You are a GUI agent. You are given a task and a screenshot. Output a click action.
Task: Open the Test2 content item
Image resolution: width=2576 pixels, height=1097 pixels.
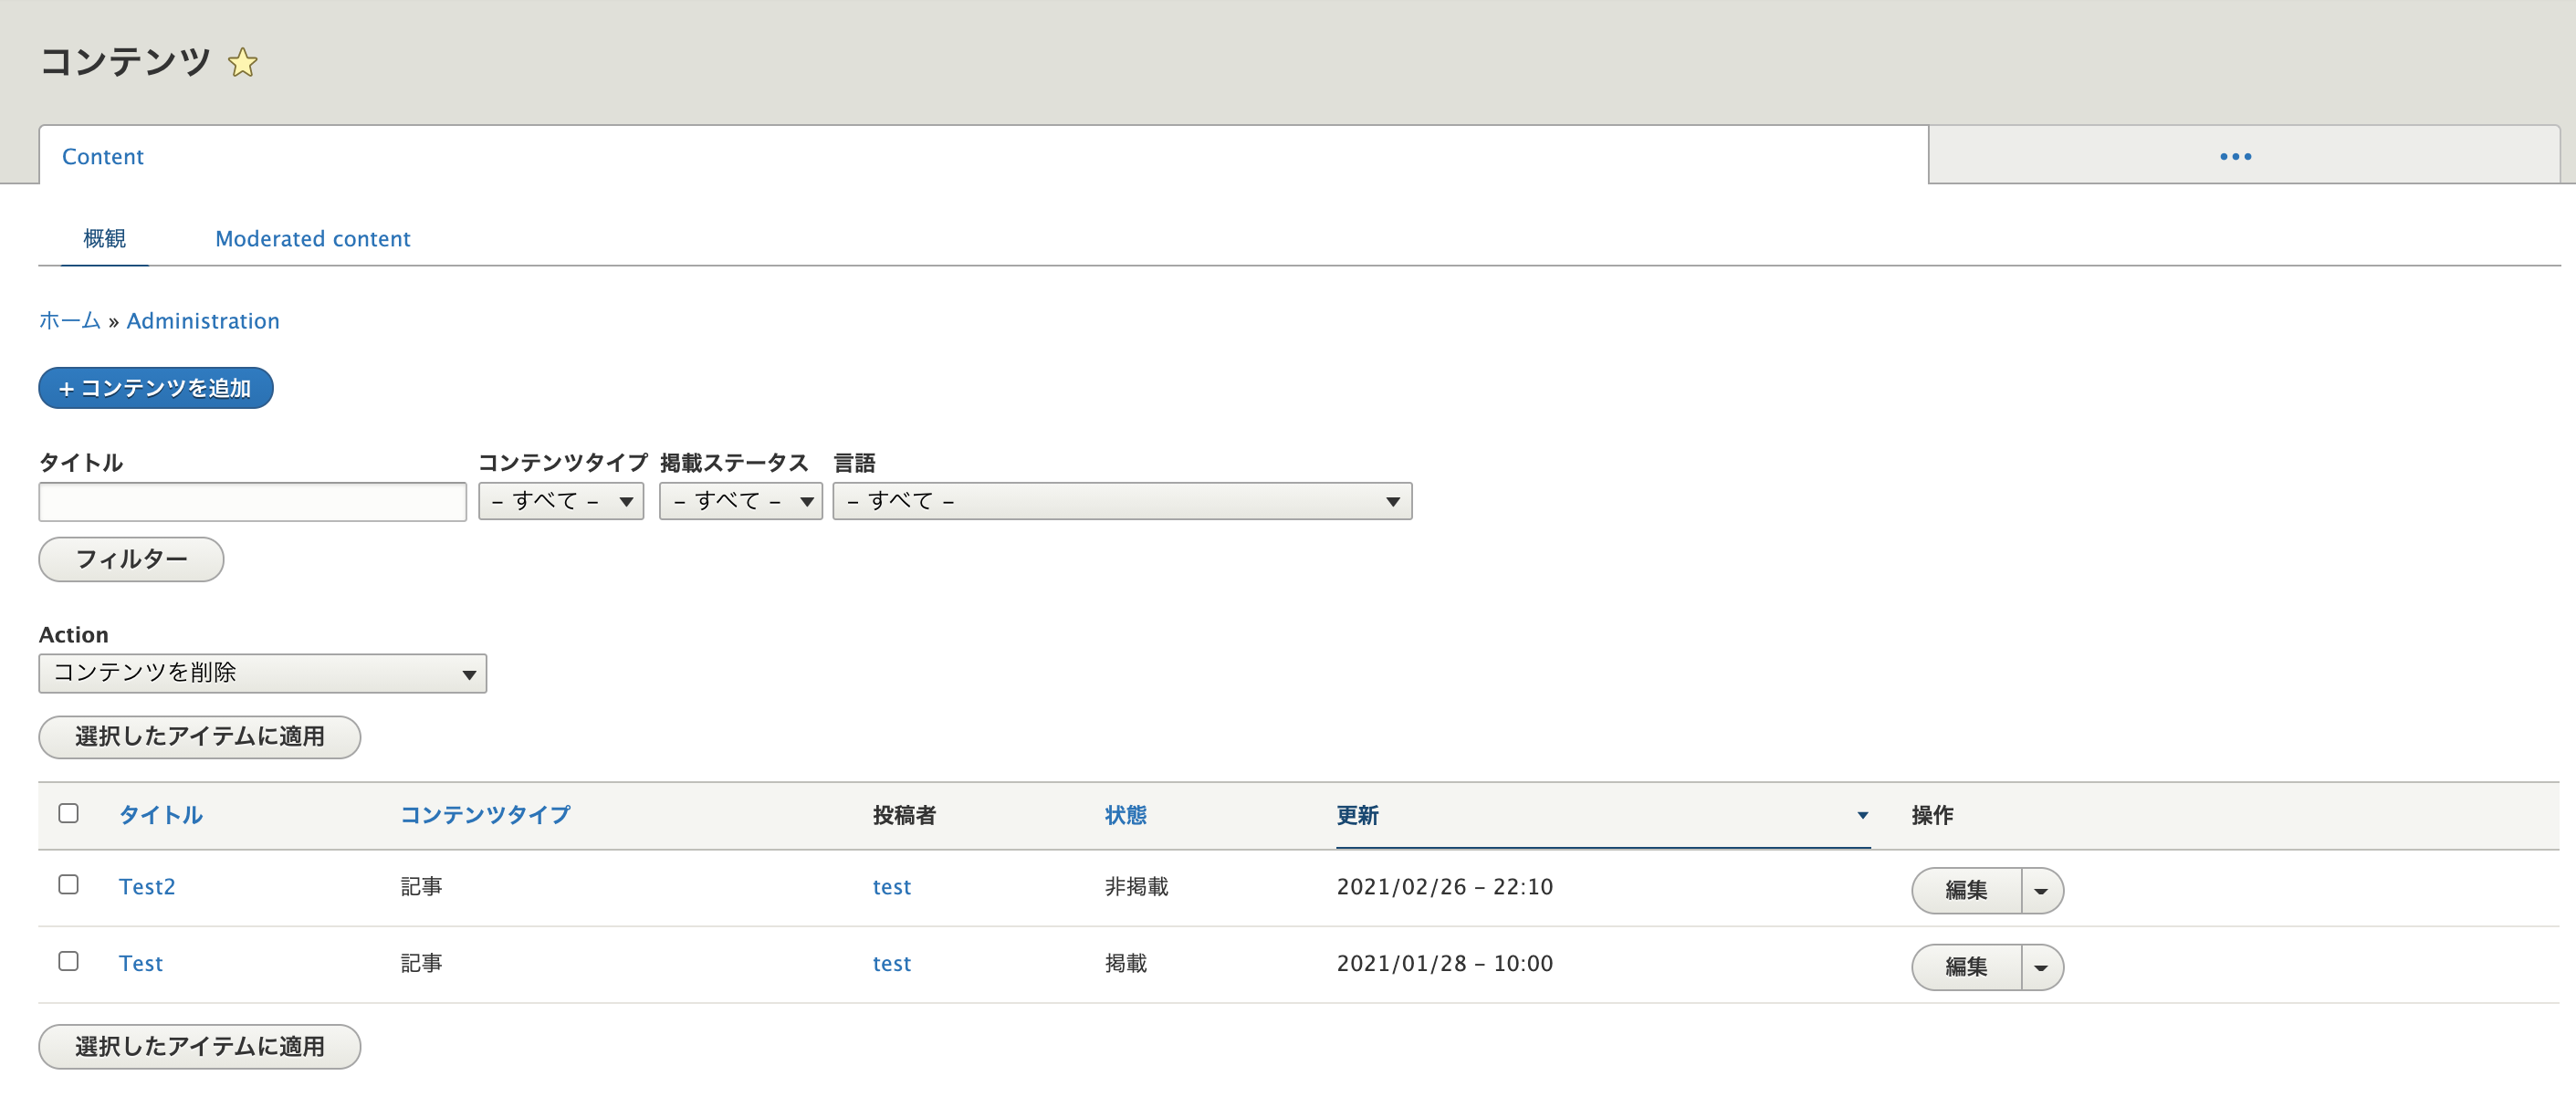pos(146,886)
